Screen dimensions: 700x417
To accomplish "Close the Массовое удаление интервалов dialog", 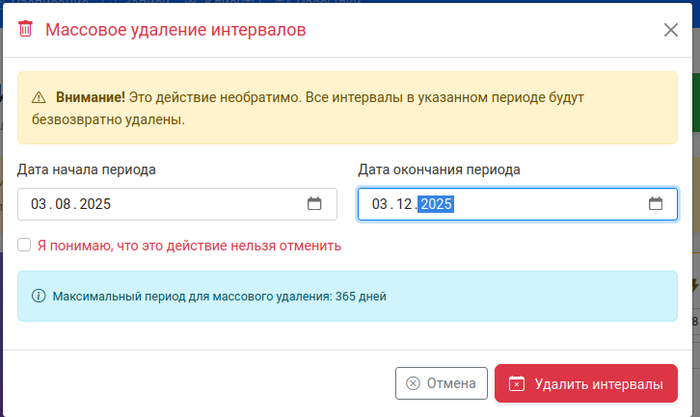I will pos(670,30).
